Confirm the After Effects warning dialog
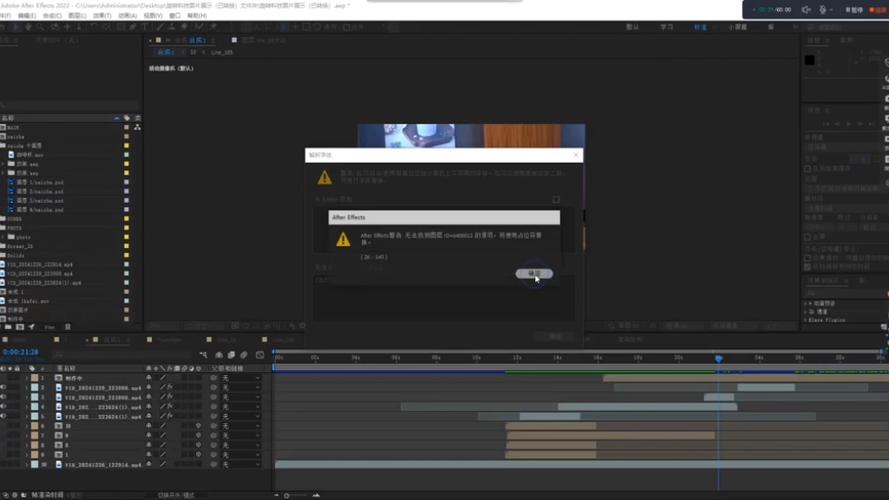 [534, 274]
